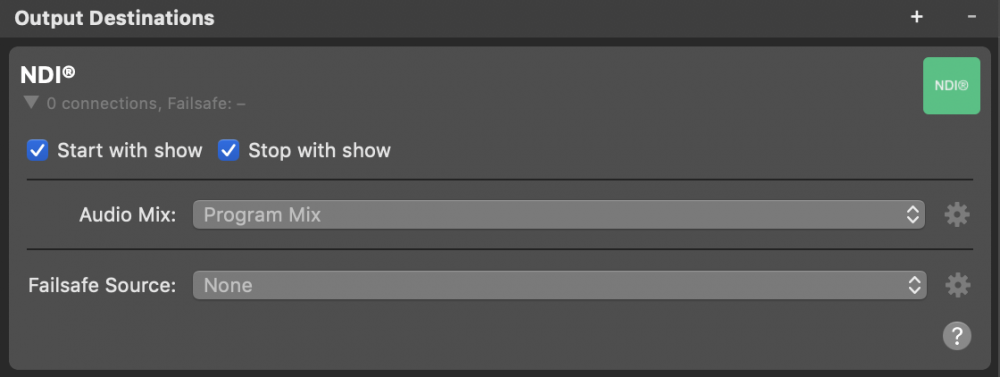Click the Audio Mix dropdown arrows

(913, 215)
